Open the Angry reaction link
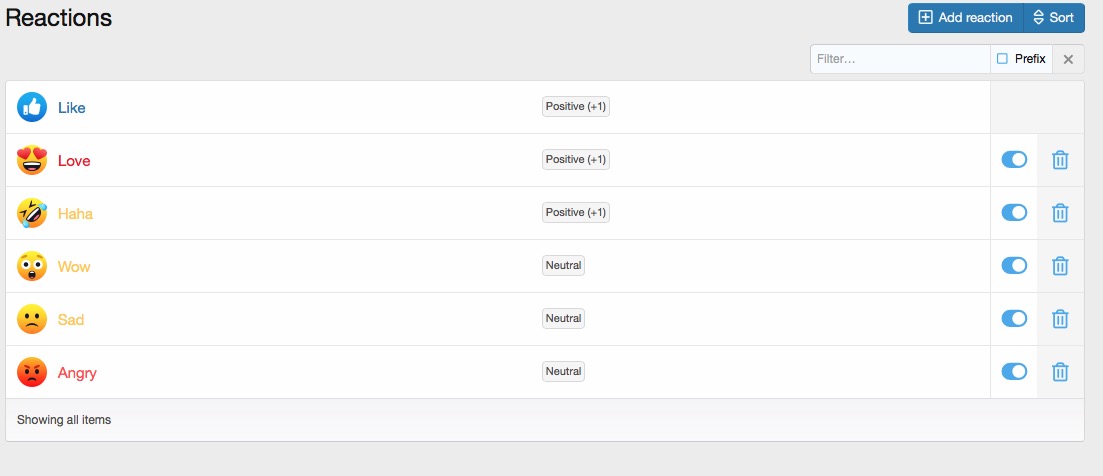Image resolution: width=1103 pixels, height=476 pixels. click(77, 373)
